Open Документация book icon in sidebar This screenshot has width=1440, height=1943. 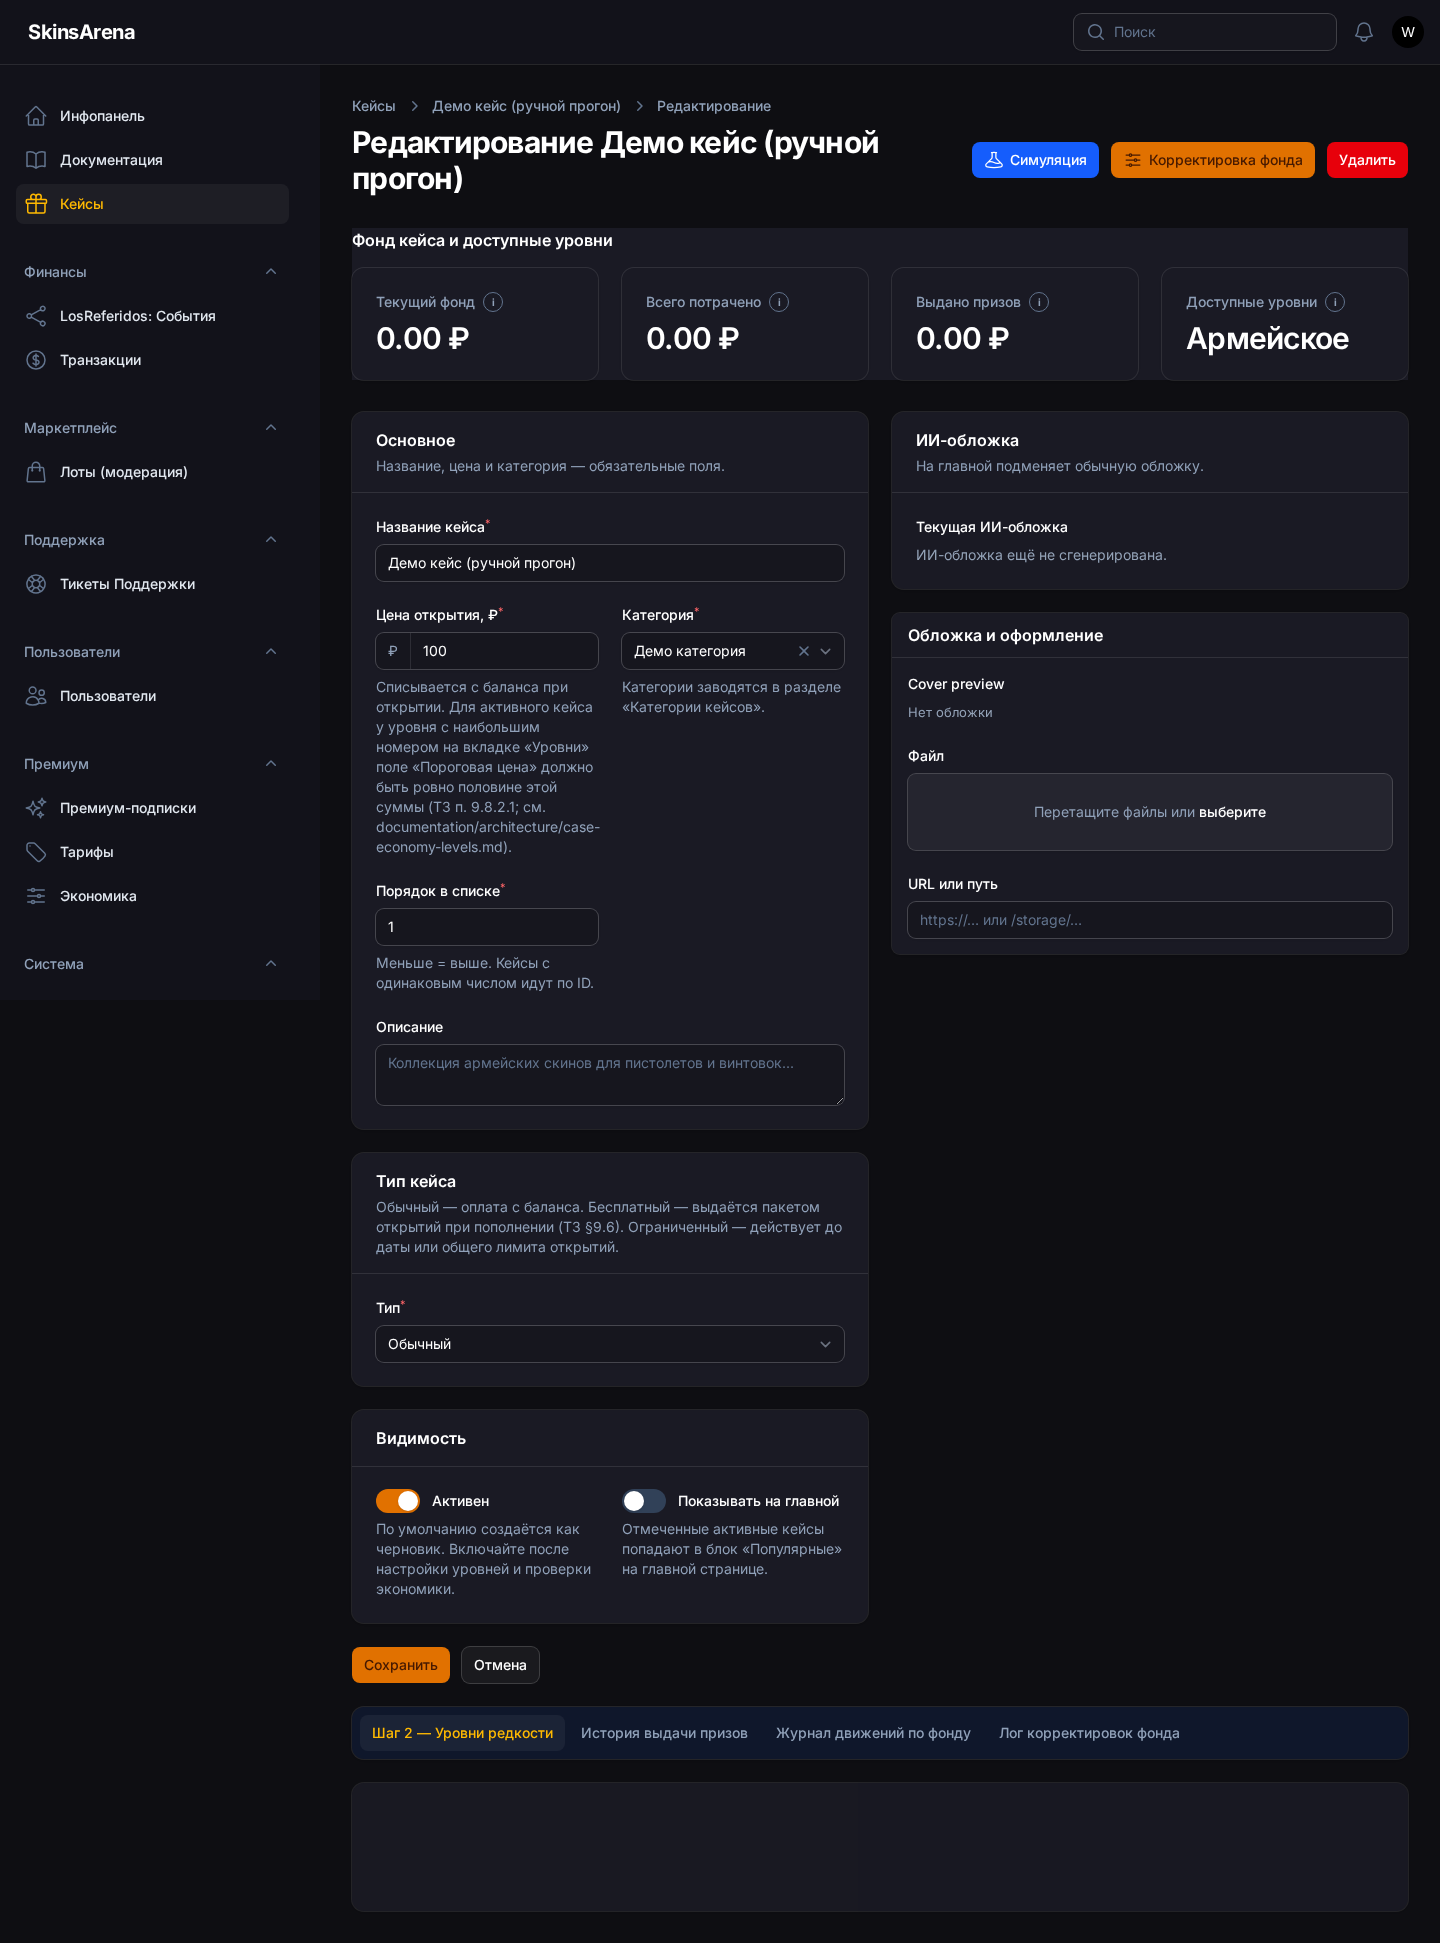(x=36, y=160)
